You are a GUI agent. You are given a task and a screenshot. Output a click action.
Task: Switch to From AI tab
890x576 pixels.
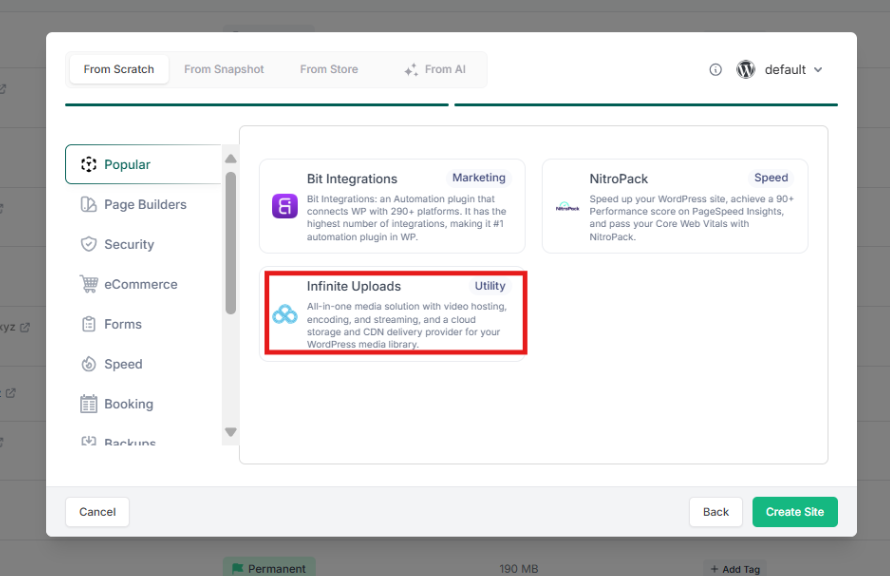[x=435, y=69]
